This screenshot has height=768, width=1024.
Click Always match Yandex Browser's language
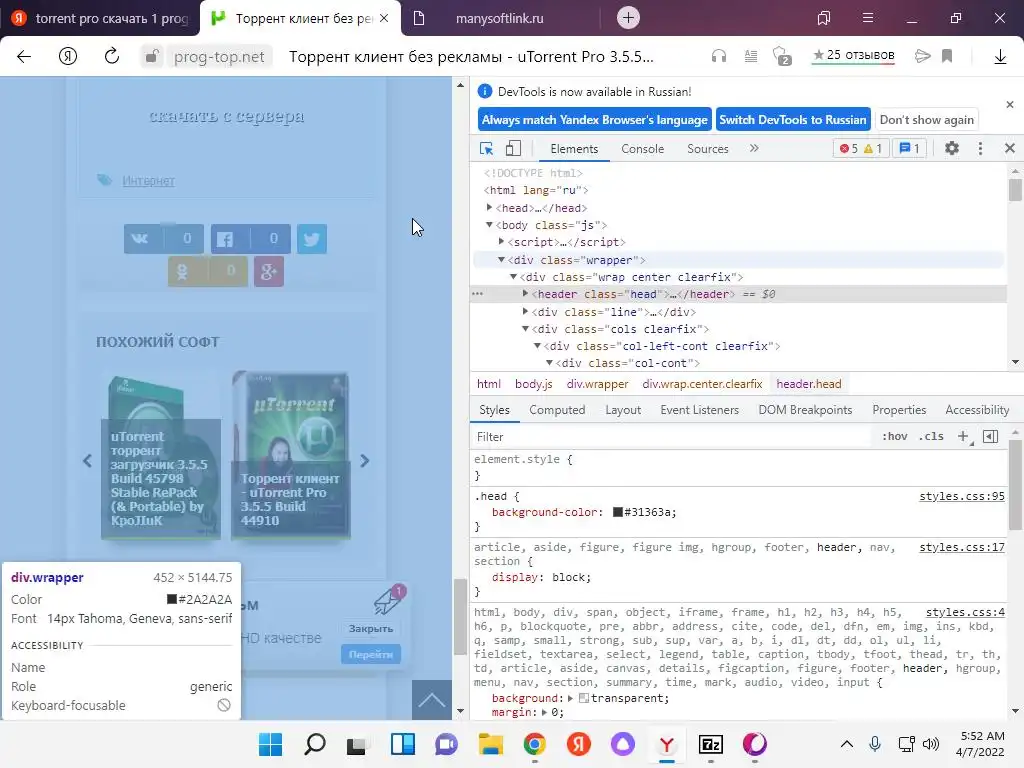[x=594, y=120]
